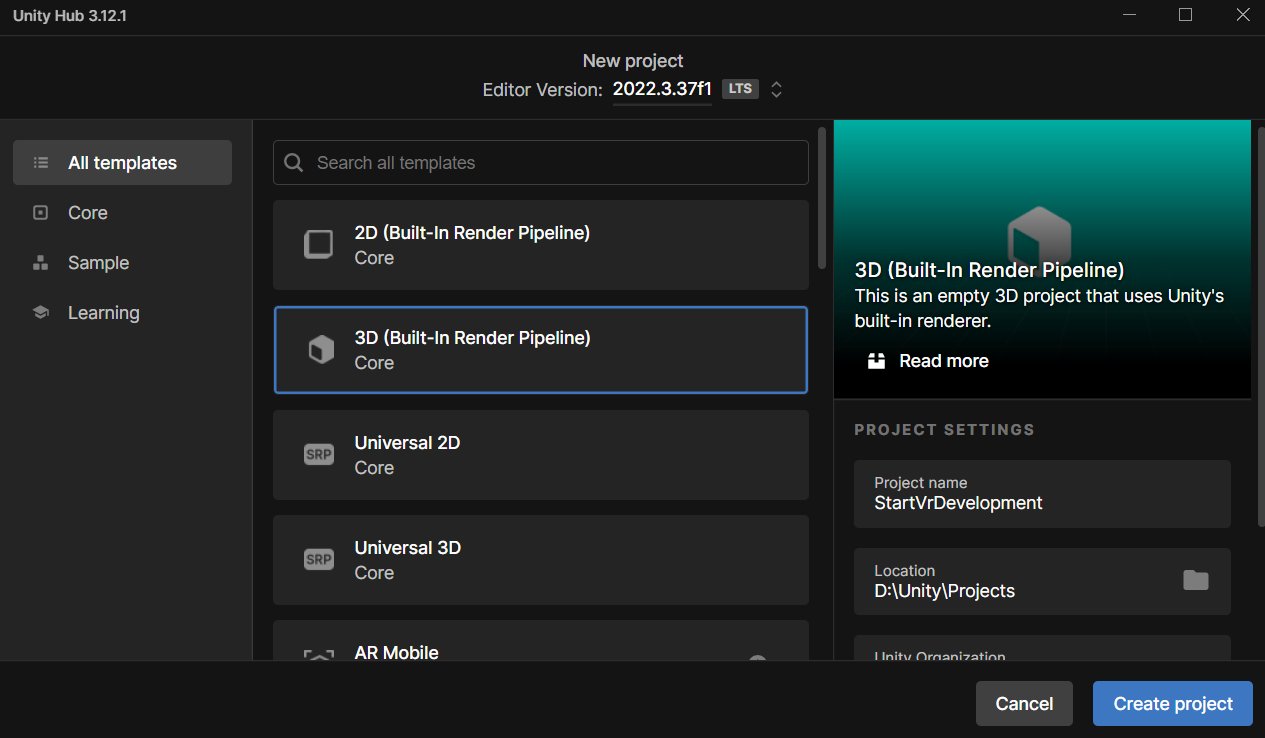The image size is (1265, 738).
Task: Click the Cancel button
Action: click(1024, 704)
